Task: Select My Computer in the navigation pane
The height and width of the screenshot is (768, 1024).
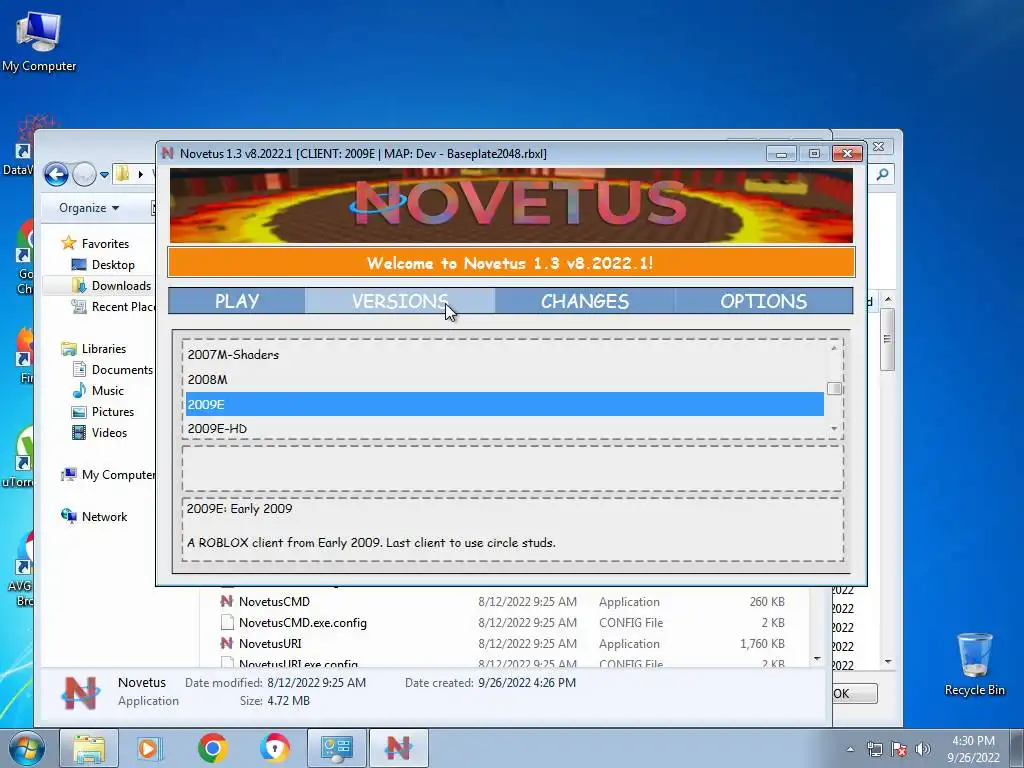Action: [x=118, y=475]
